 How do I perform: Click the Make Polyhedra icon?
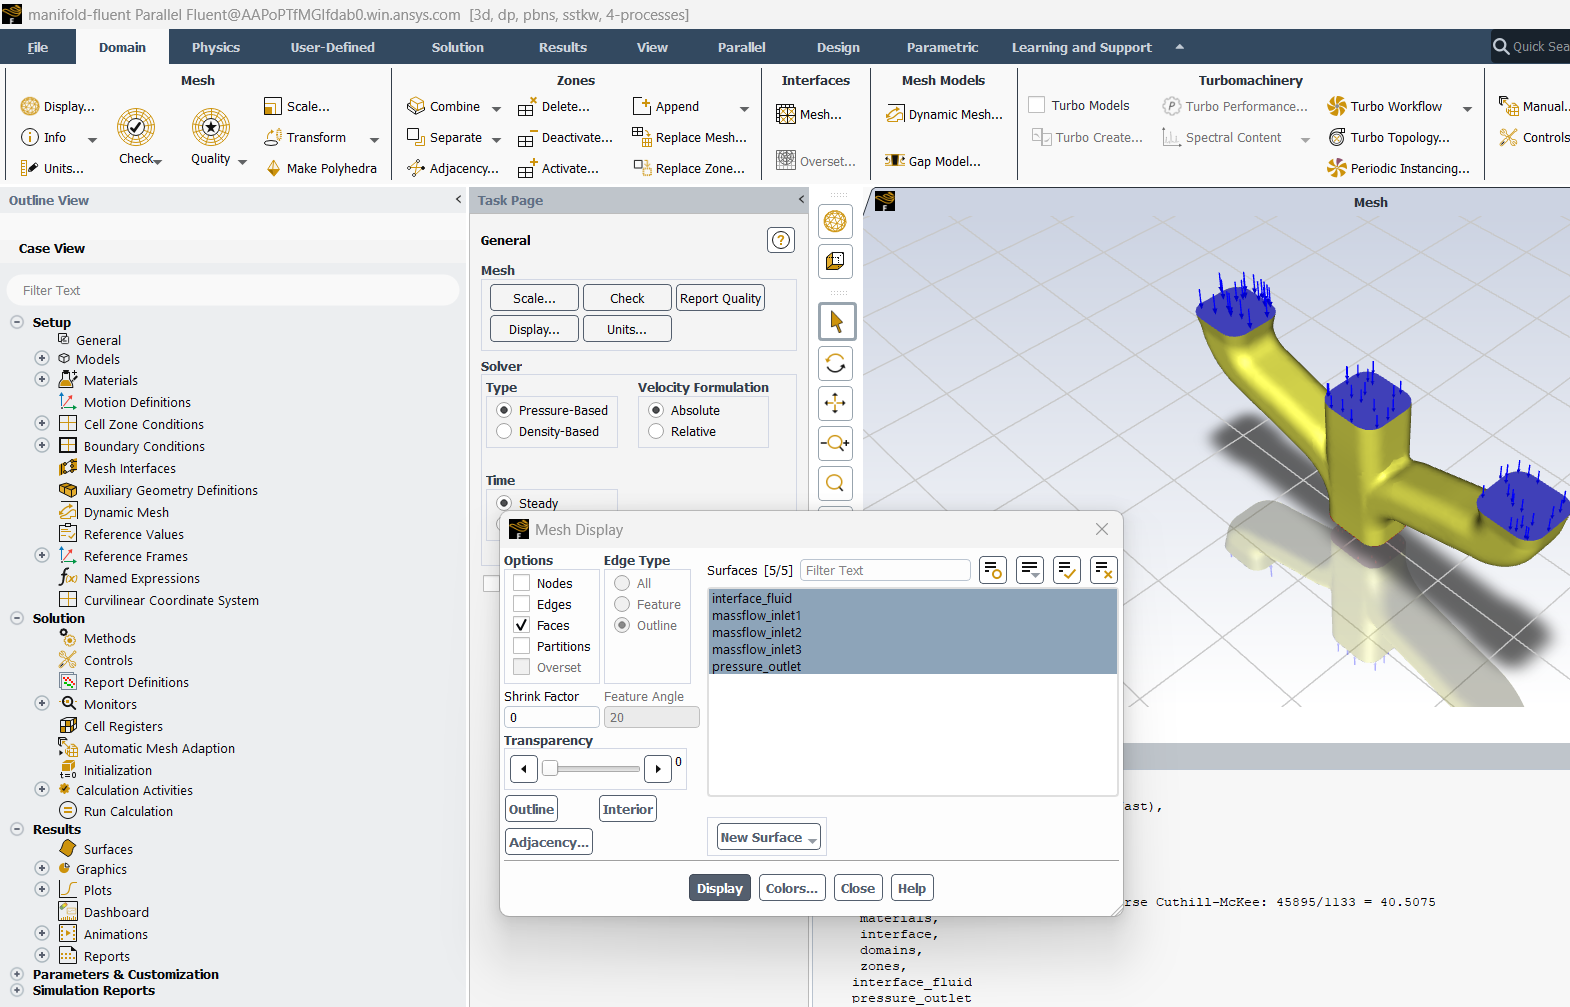coord(274,168)
